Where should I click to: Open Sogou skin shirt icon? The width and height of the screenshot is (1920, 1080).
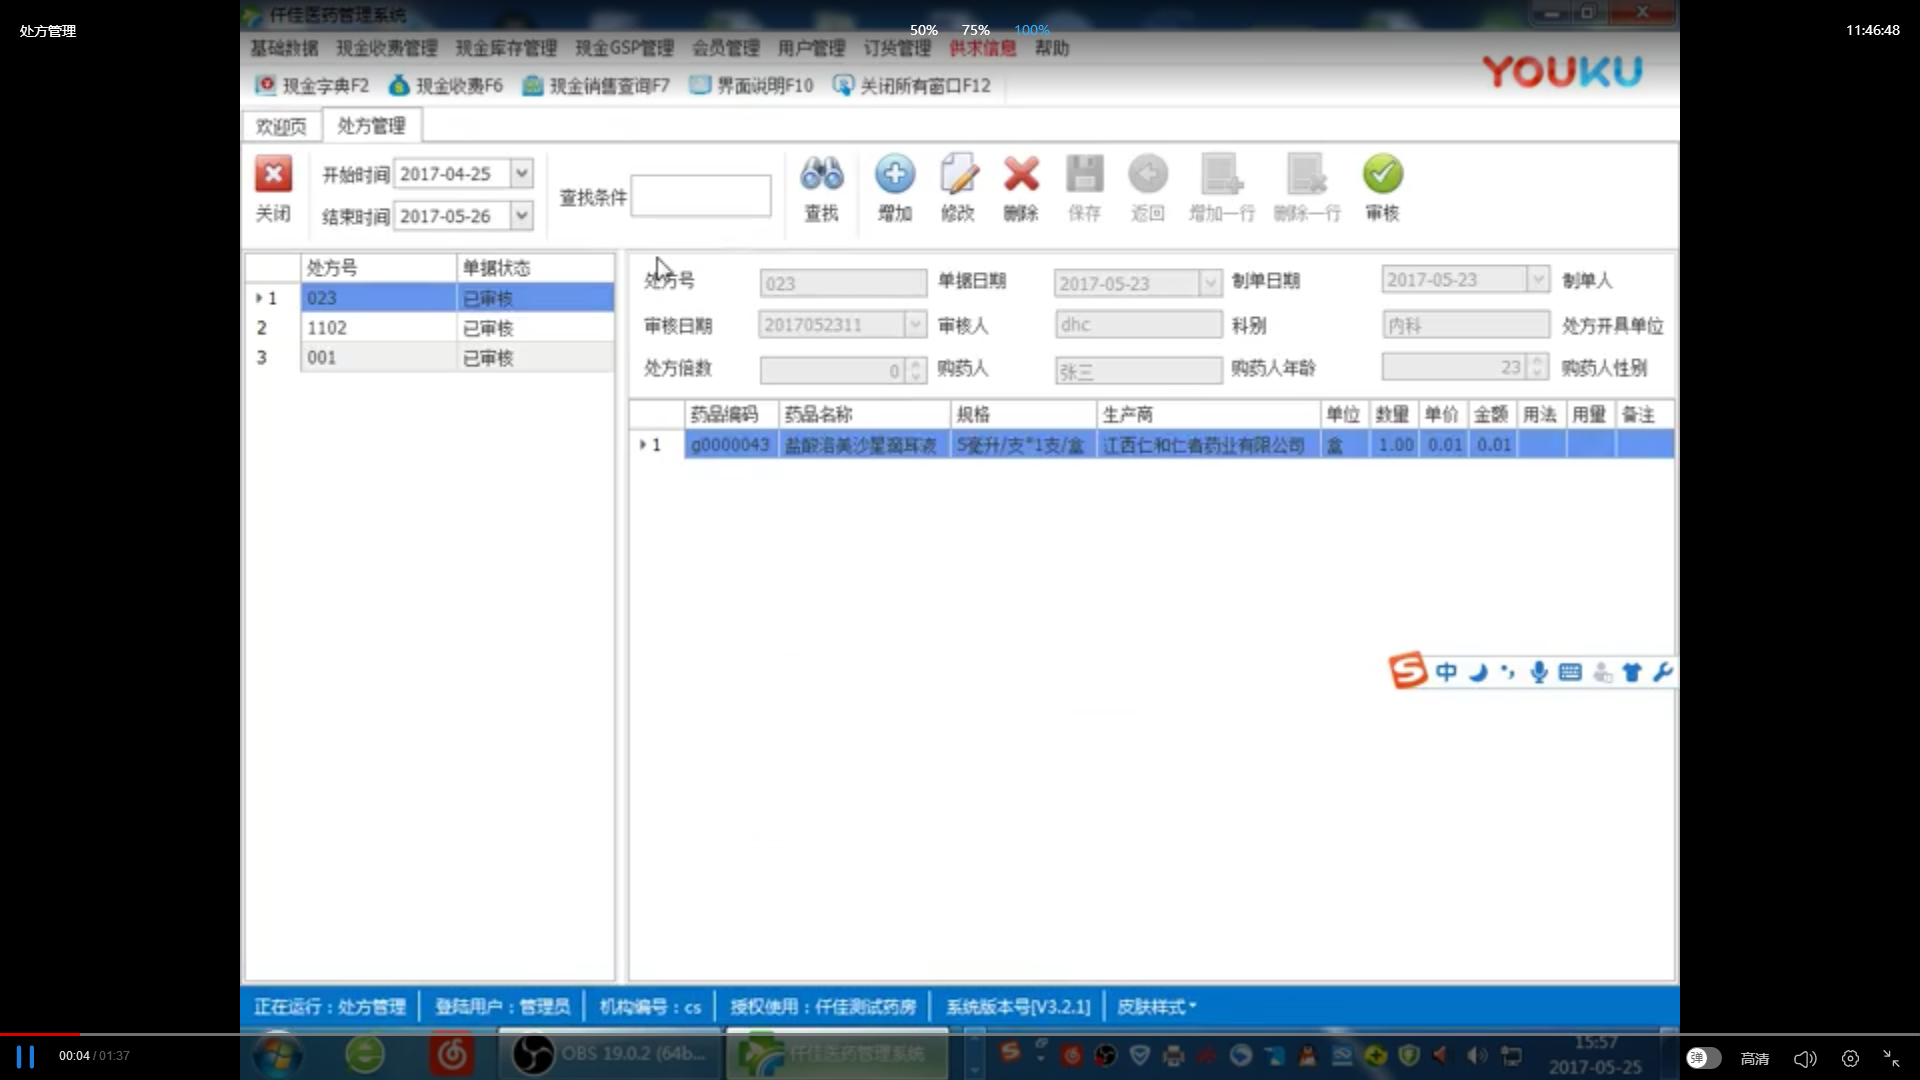1632,672
